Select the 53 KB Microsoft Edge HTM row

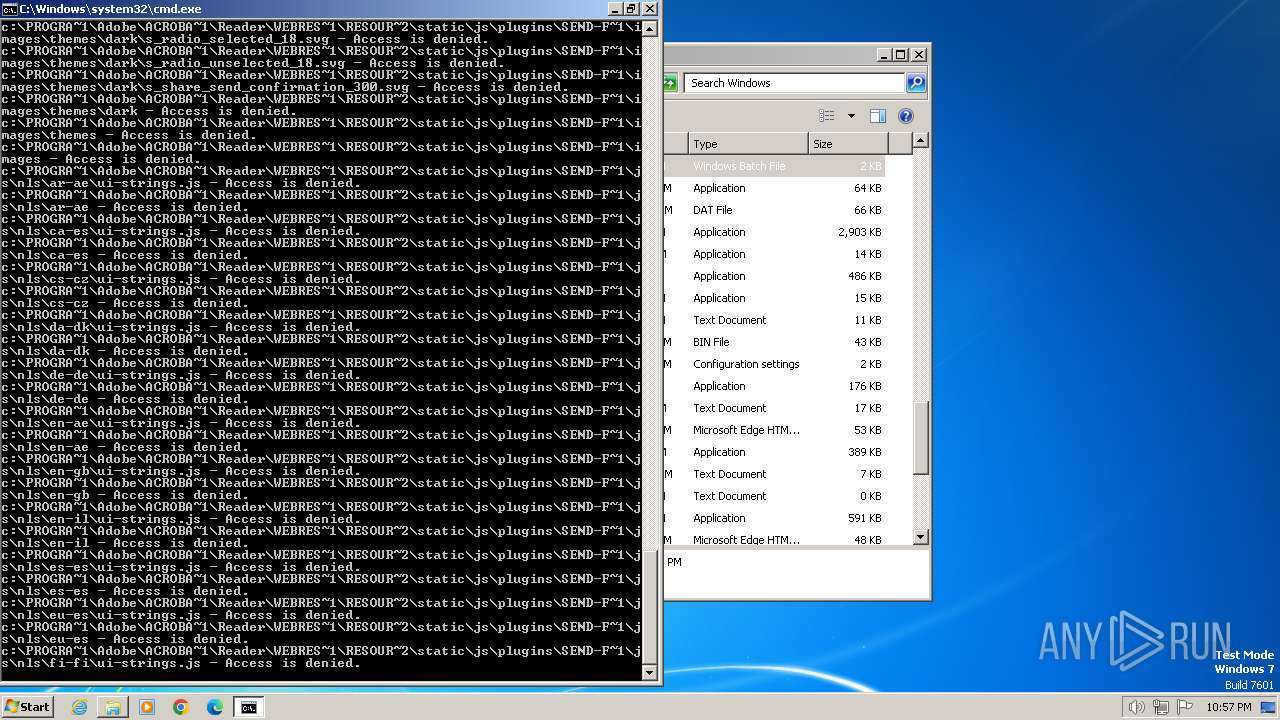(774, 430)
